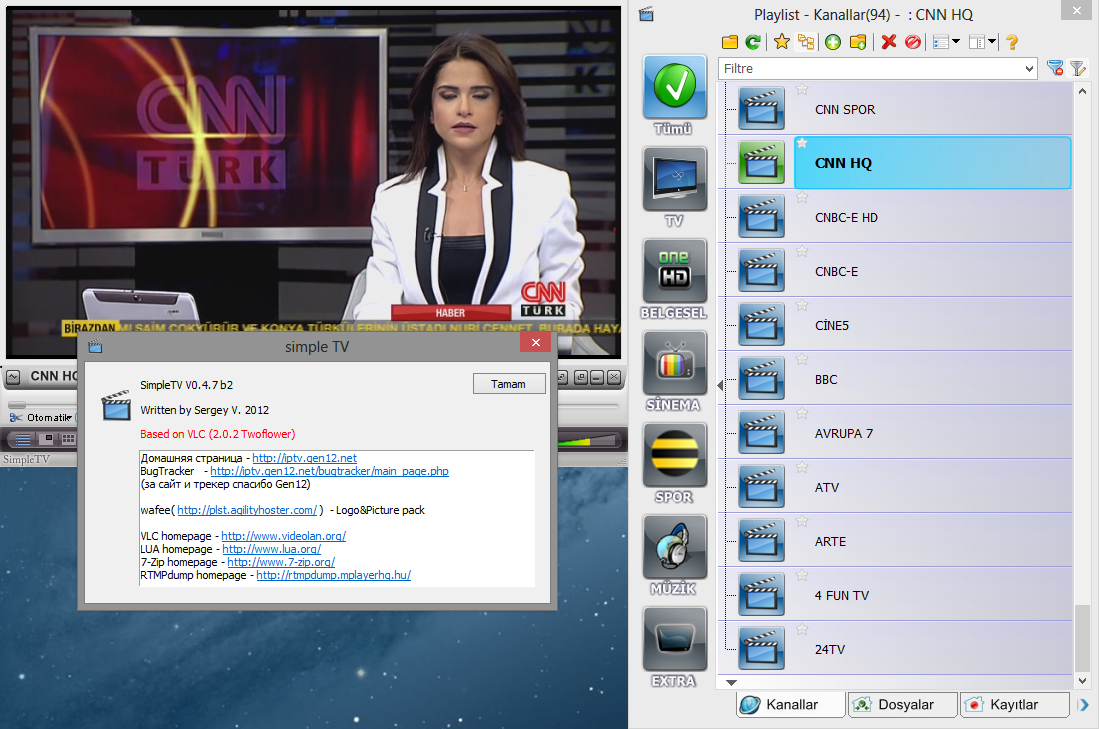Add a new group folder icon
Viewport: 1099px width, 729px height.
(858, 42)
